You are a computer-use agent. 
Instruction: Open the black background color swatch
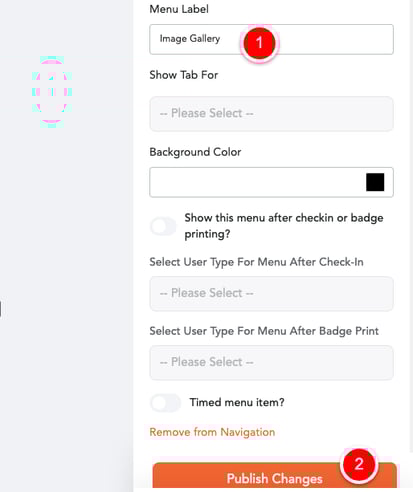(375, 182)
